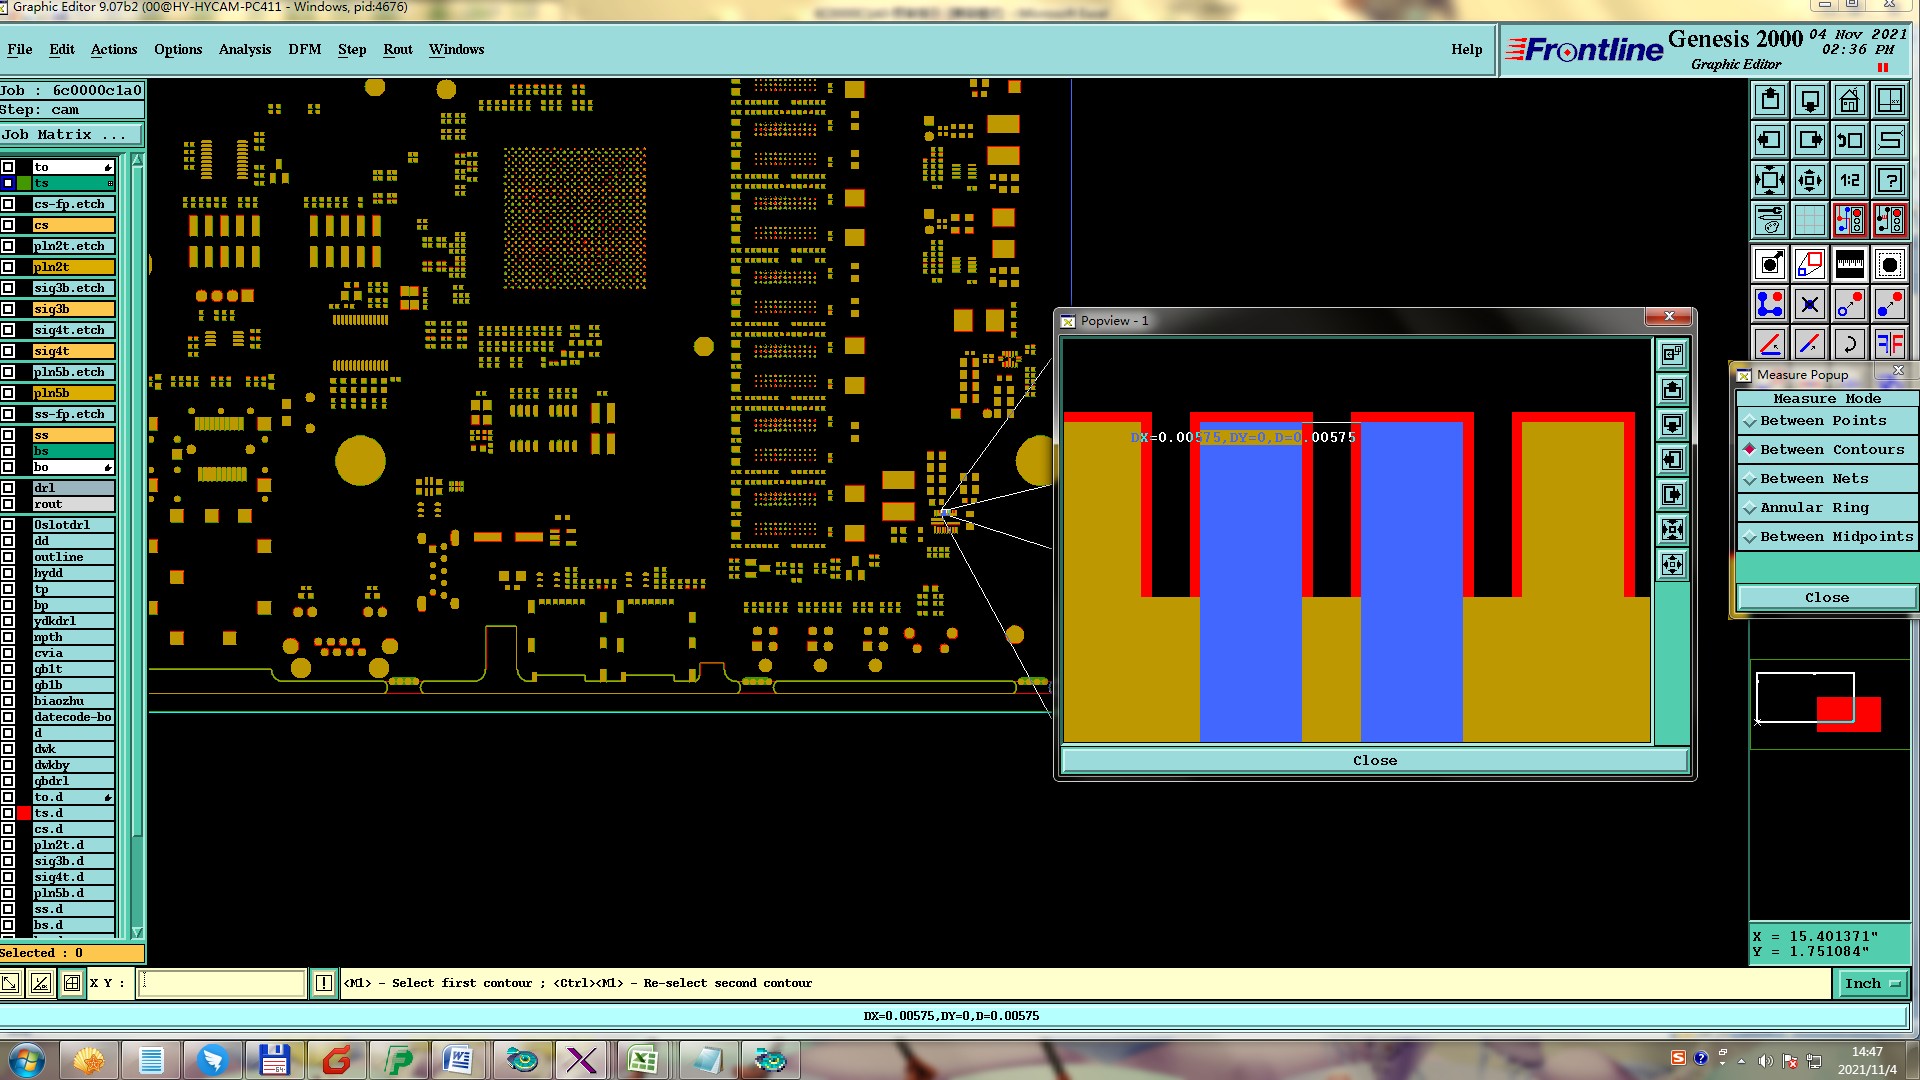Select the ruler measure tool icon
Viewport: 1920px width, 1080px height.
click(x=1849, y=264)
